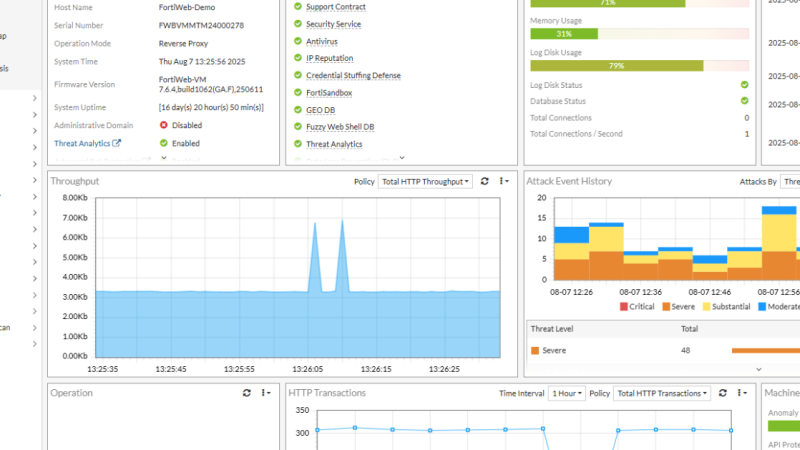Toggle Severe series in attack legend
The width and height of the screenshot is (800, 450).
coord(679,307)
